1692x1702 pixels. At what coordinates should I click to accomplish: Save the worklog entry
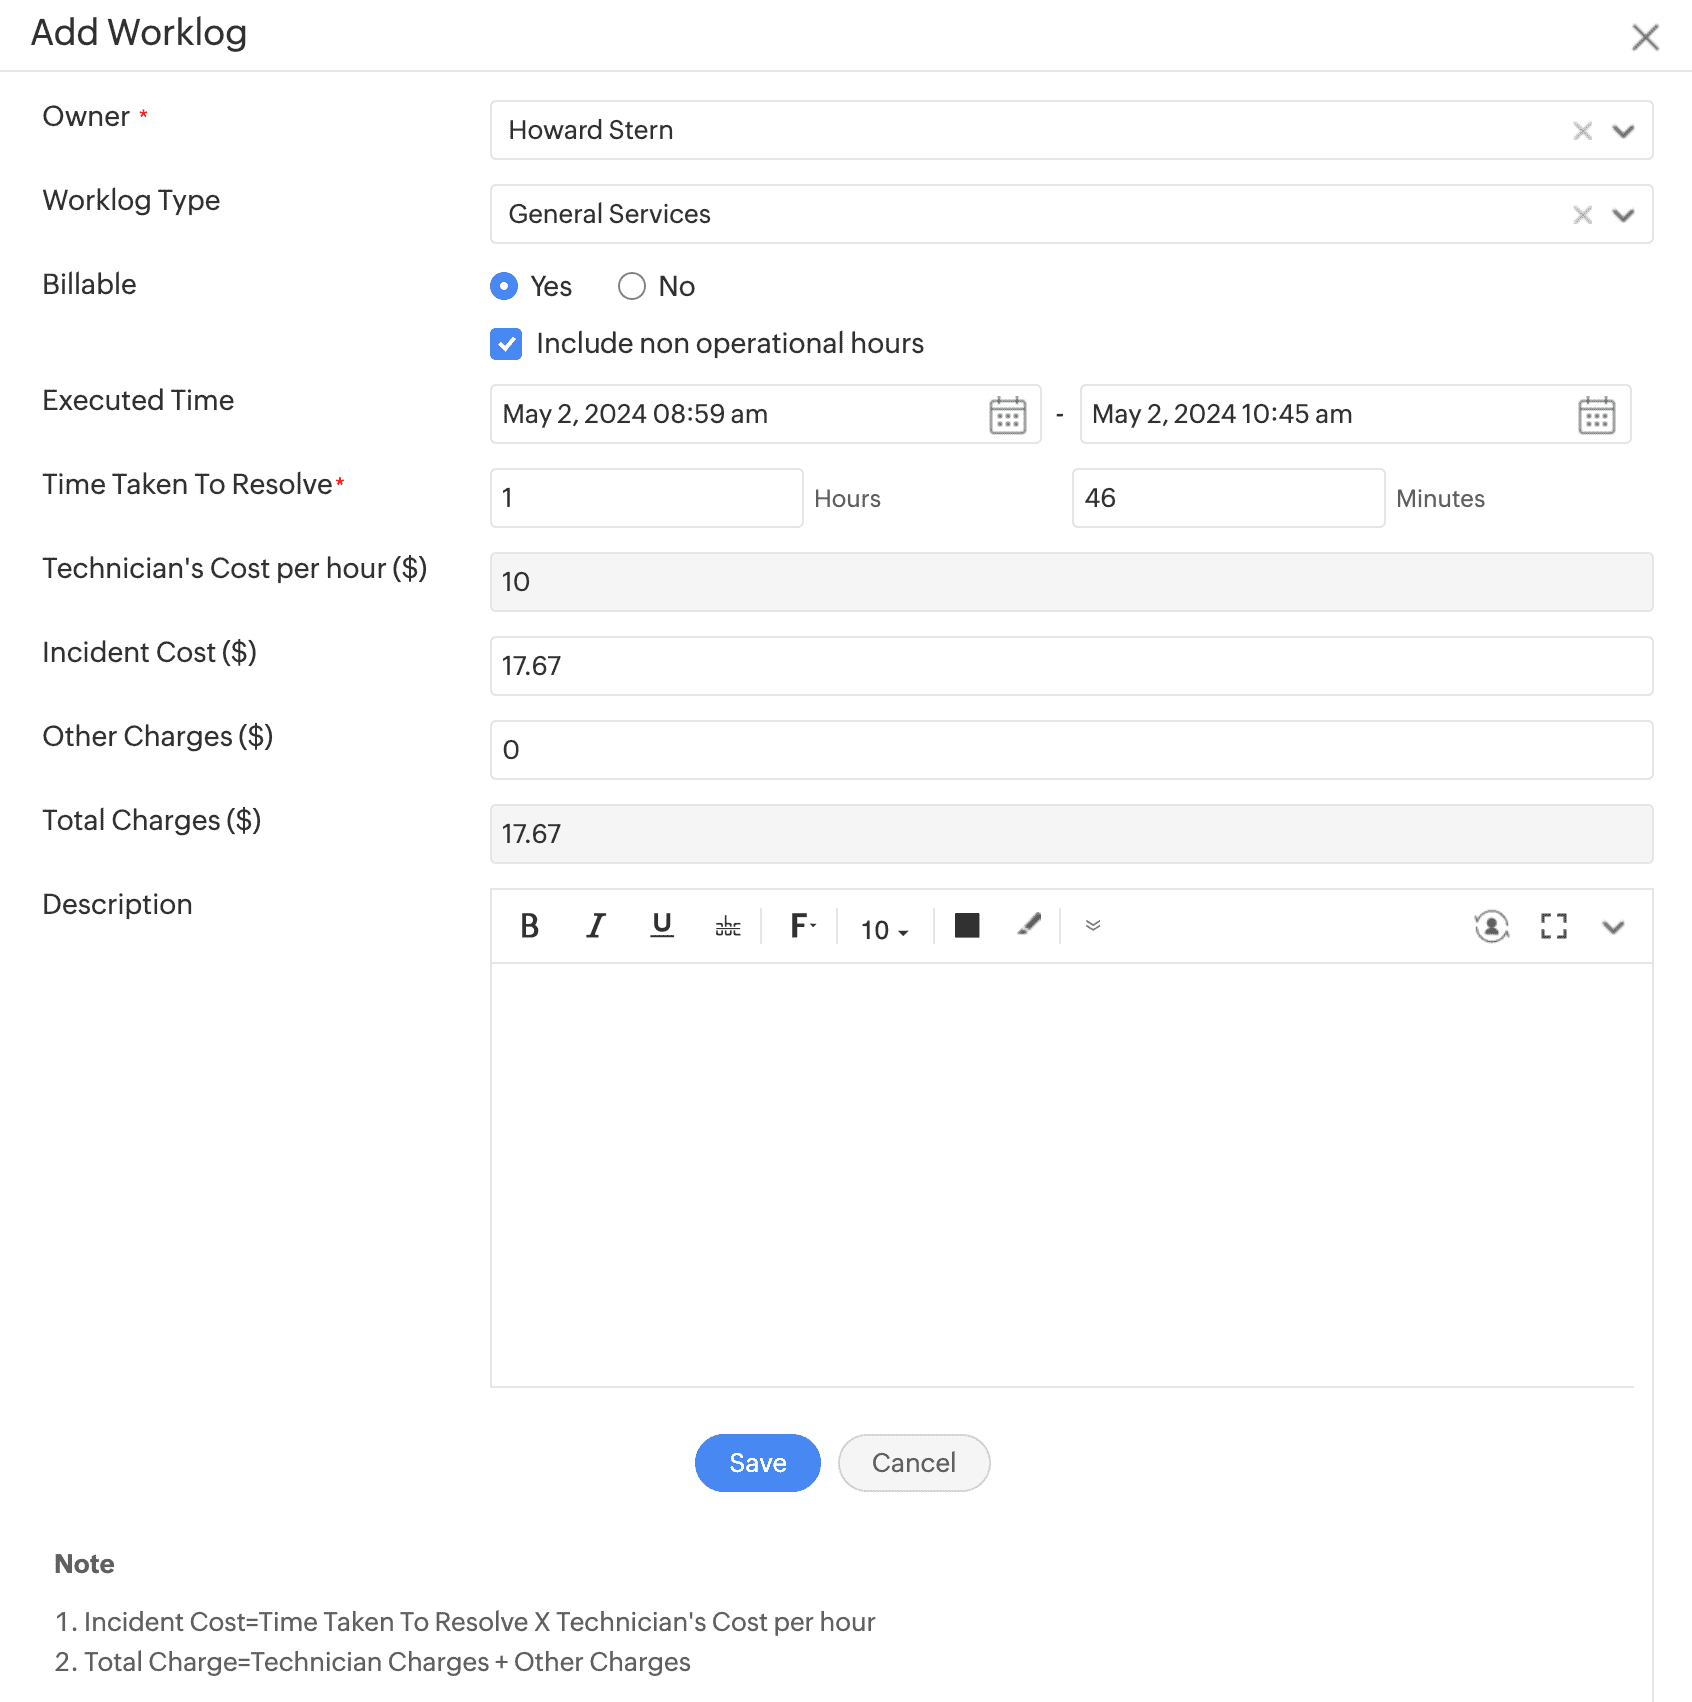[x=757, y=1463]
